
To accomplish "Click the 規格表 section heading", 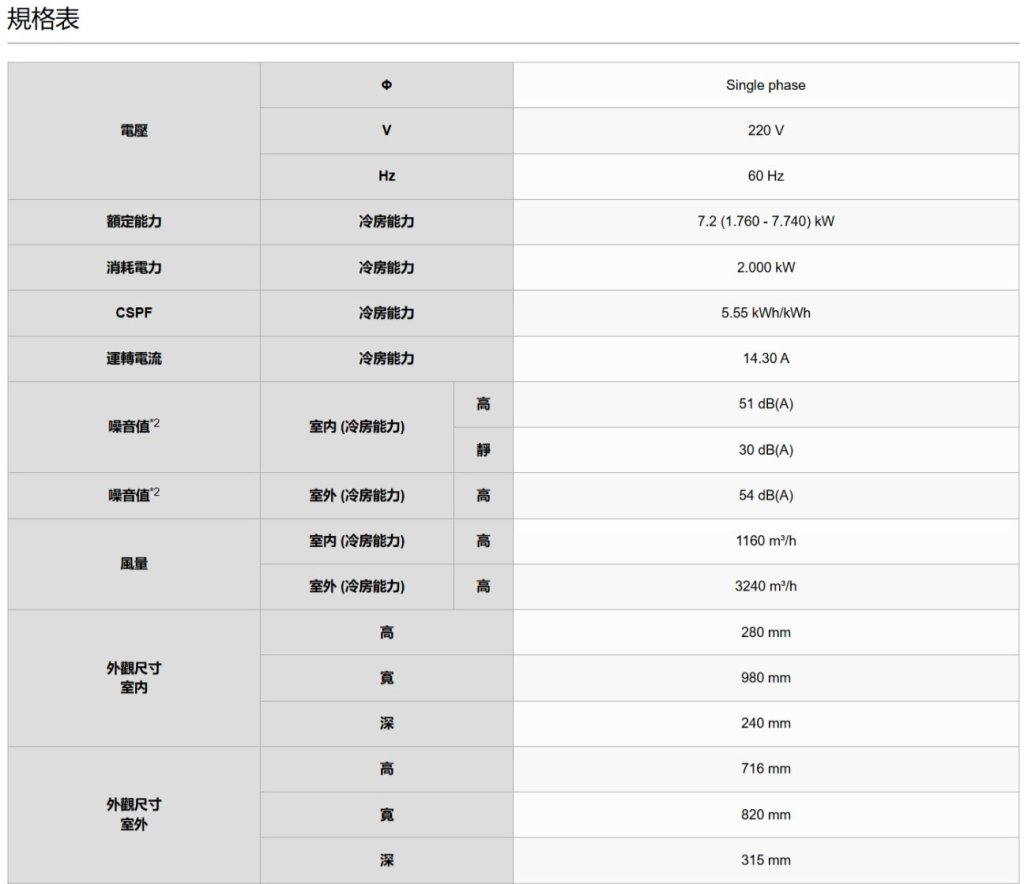I will tap(43, 19).
